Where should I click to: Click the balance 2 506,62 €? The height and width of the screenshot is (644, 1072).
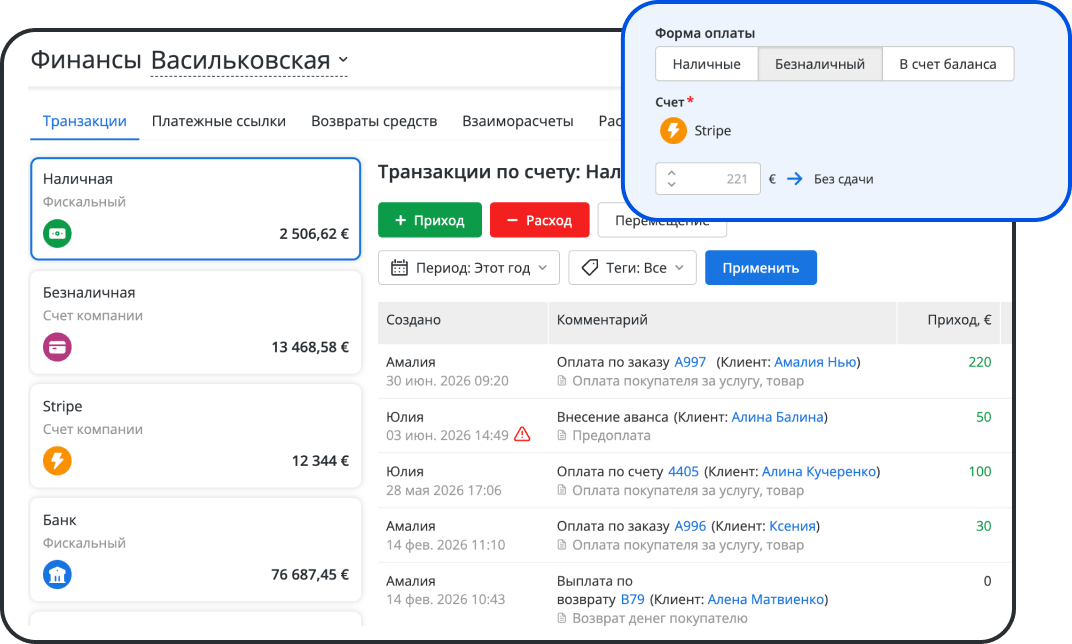tap(314, 234)
